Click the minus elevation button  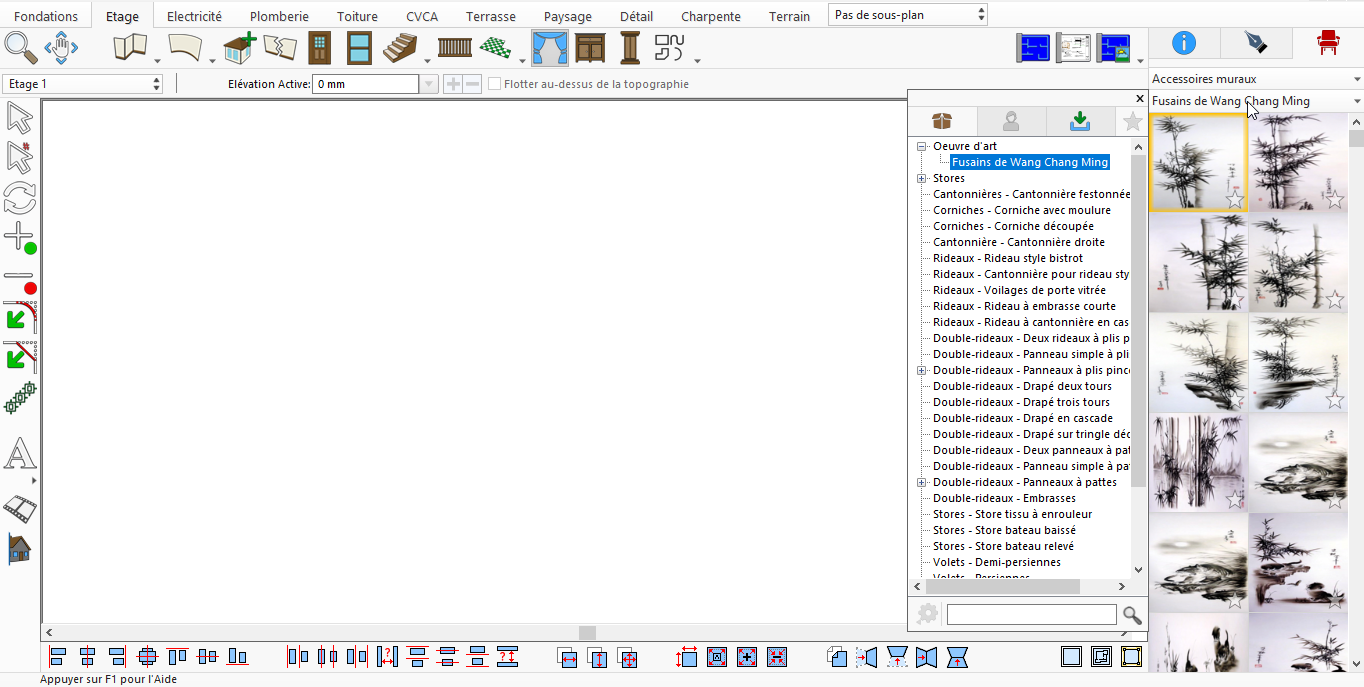pyautogui.click(x=472, y=84)
